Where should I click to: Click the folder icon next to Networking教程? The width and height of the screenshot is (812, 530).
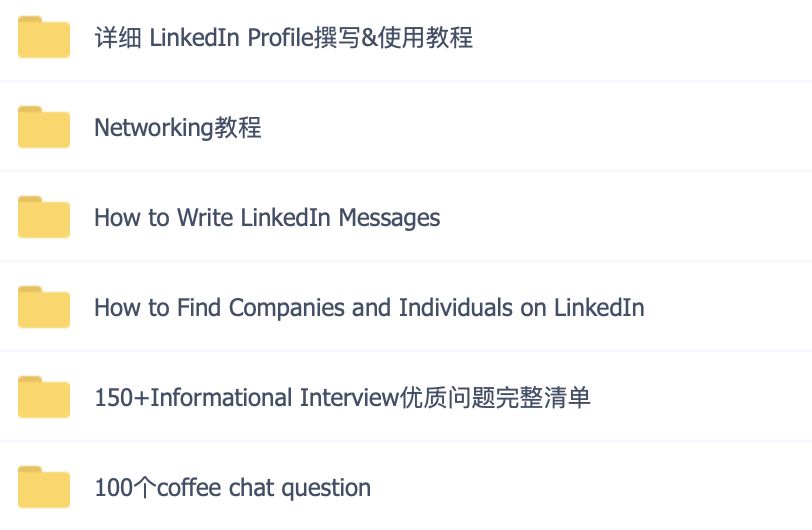(x=44, y=127)
